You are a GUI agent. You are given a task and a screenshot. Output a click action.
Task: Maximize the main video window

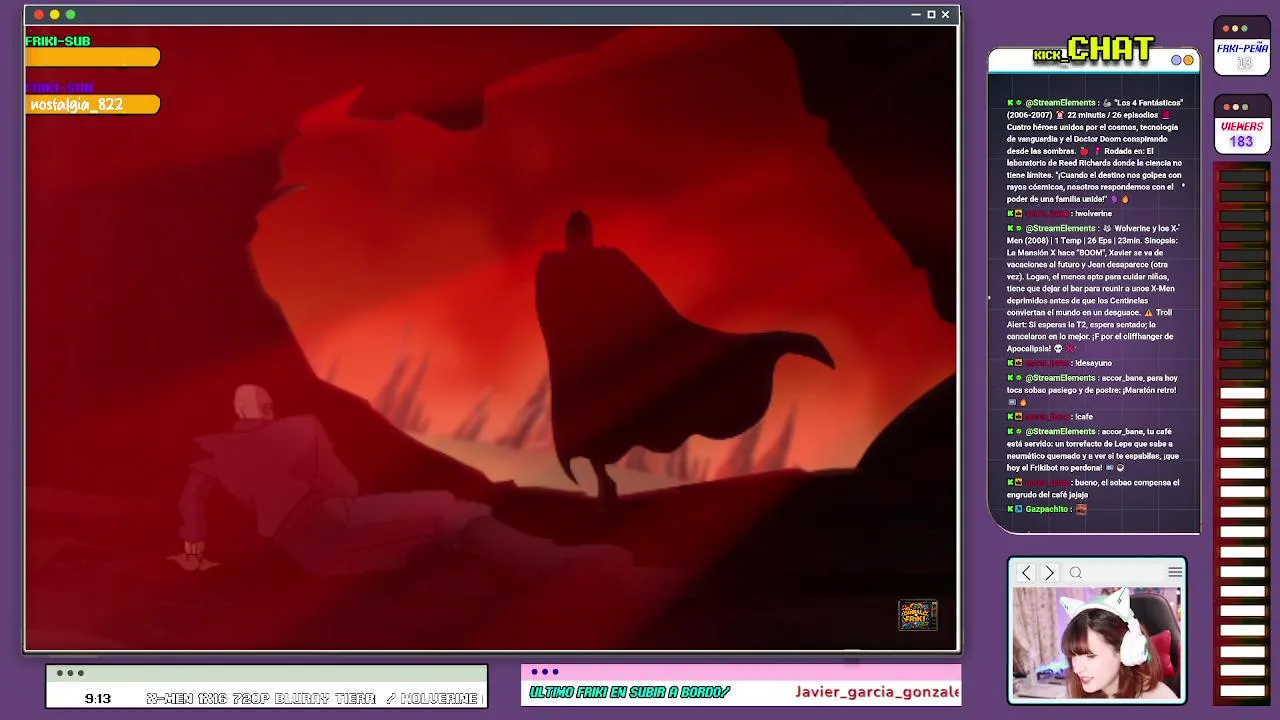[x=931, y=14]
